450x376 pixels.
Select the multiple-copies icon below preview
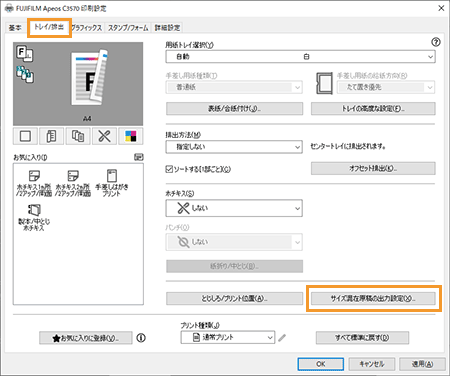78,136
